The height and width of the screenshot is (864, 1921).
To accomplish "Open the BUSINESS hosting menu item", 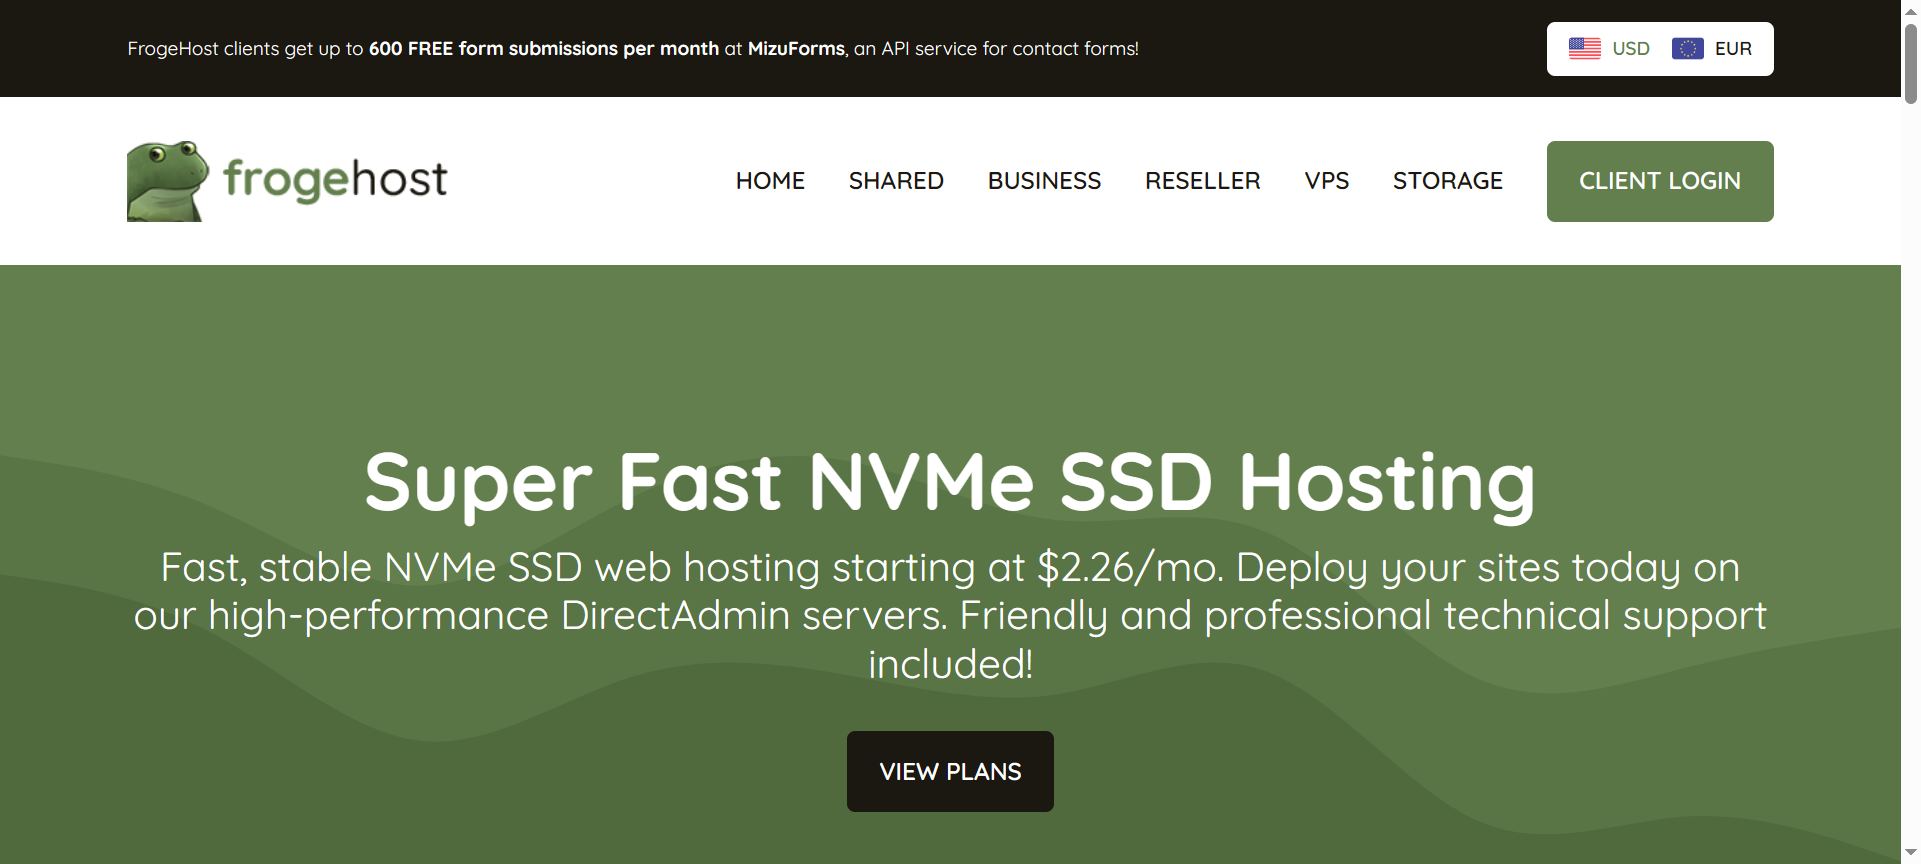I will point(1044,181).
